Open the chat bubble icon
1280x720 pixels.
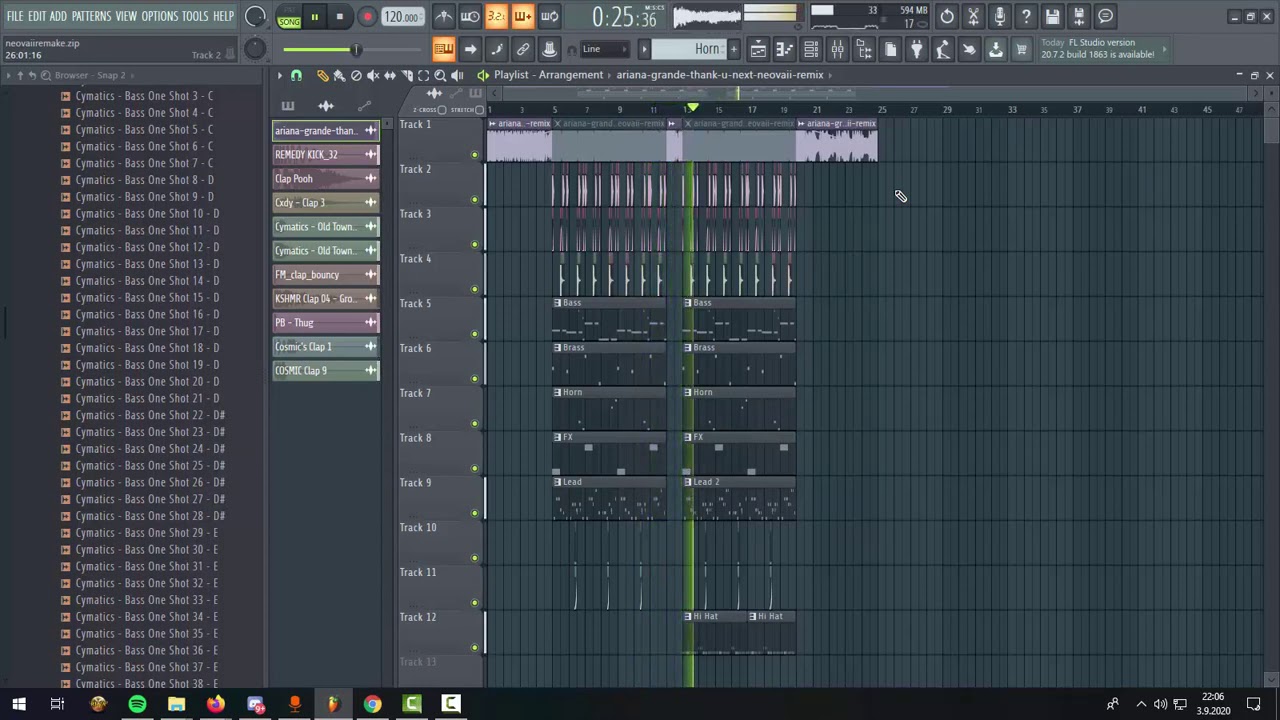1105,16
